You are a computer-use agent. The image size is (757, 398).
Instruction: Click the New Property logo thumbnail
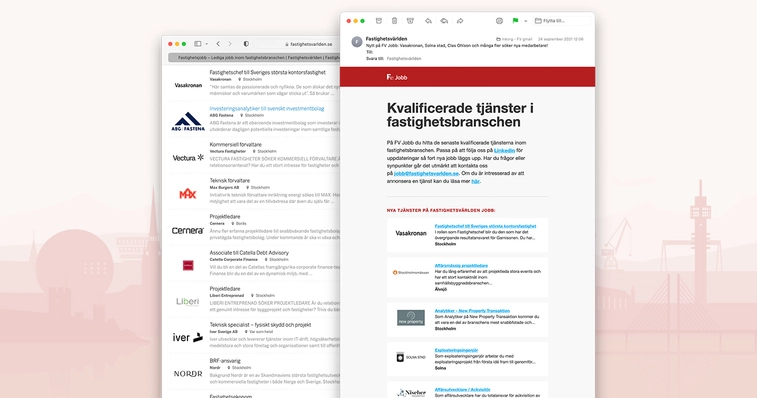tap(411, 318)
